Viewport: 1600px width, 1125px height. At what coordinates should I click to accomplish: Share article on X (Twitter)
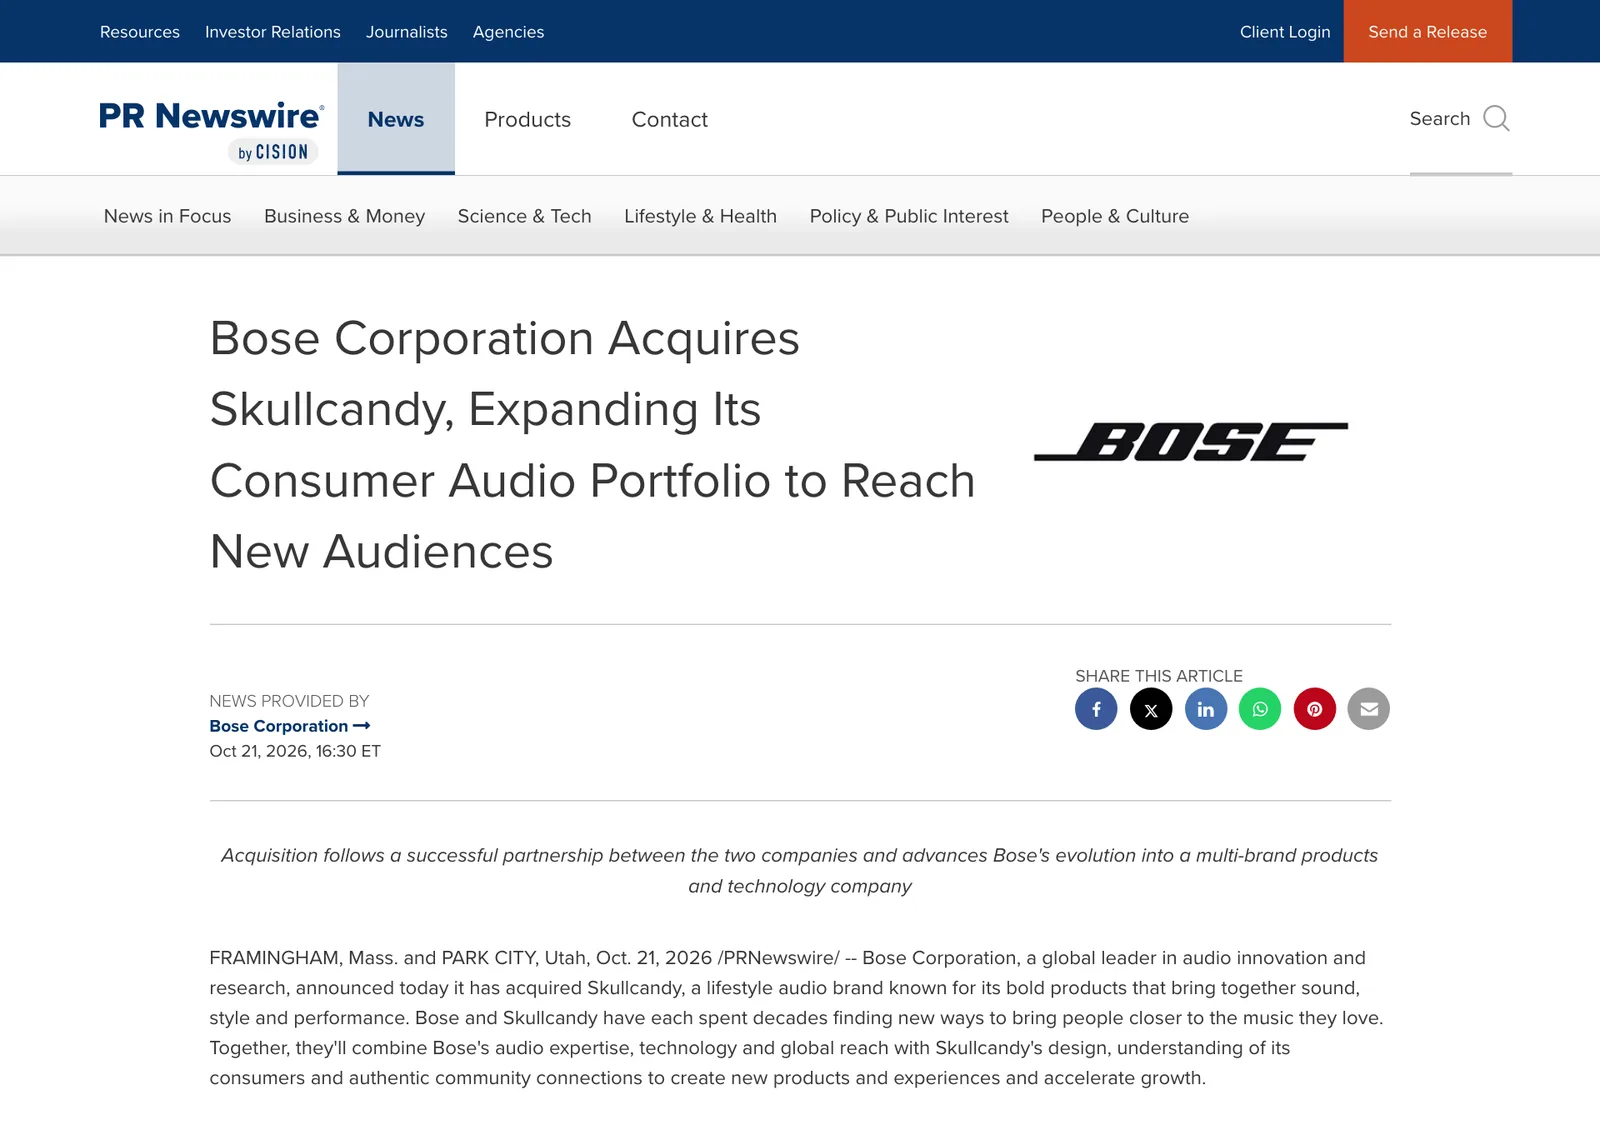pyautogui.click(x=1151, y=709)
